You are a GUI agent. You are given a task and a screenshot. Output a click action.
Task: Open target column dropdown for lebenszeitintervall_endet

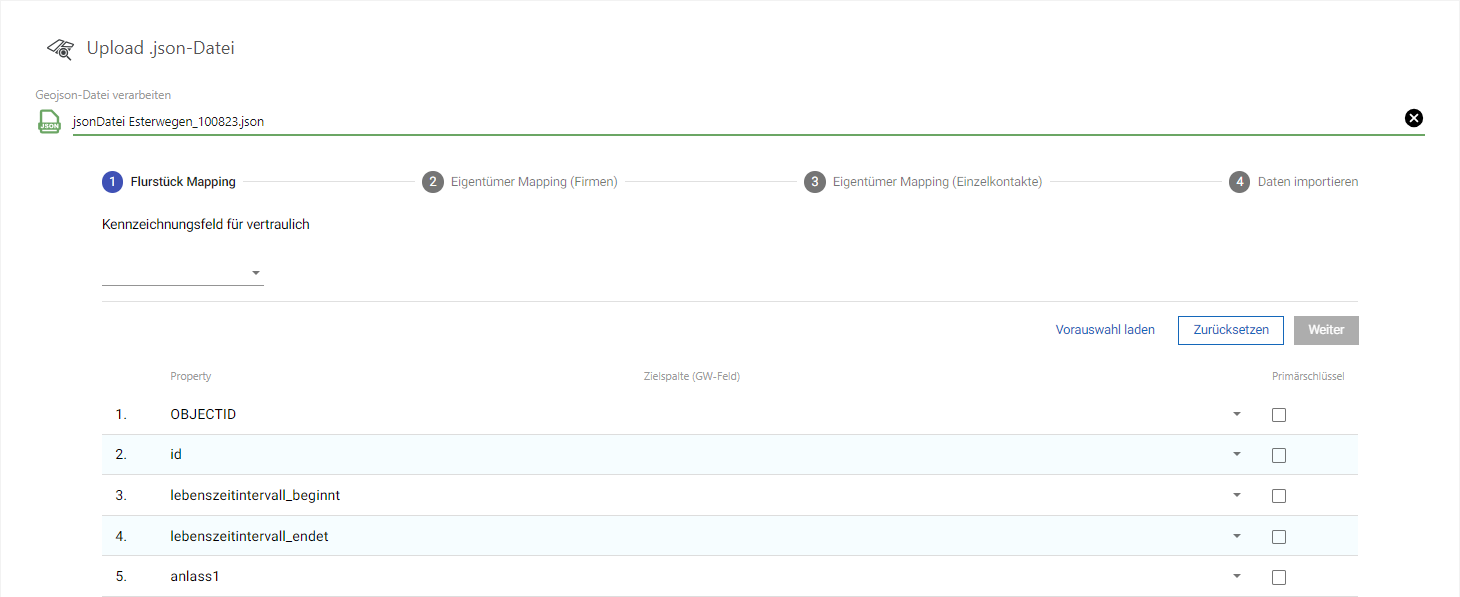click(x=1236, y=536)
